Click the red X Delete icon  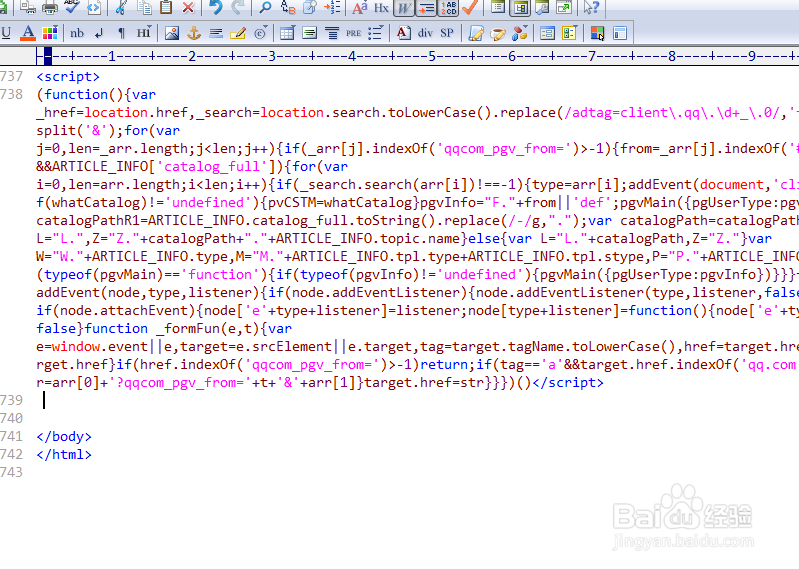tap(189, 7)
